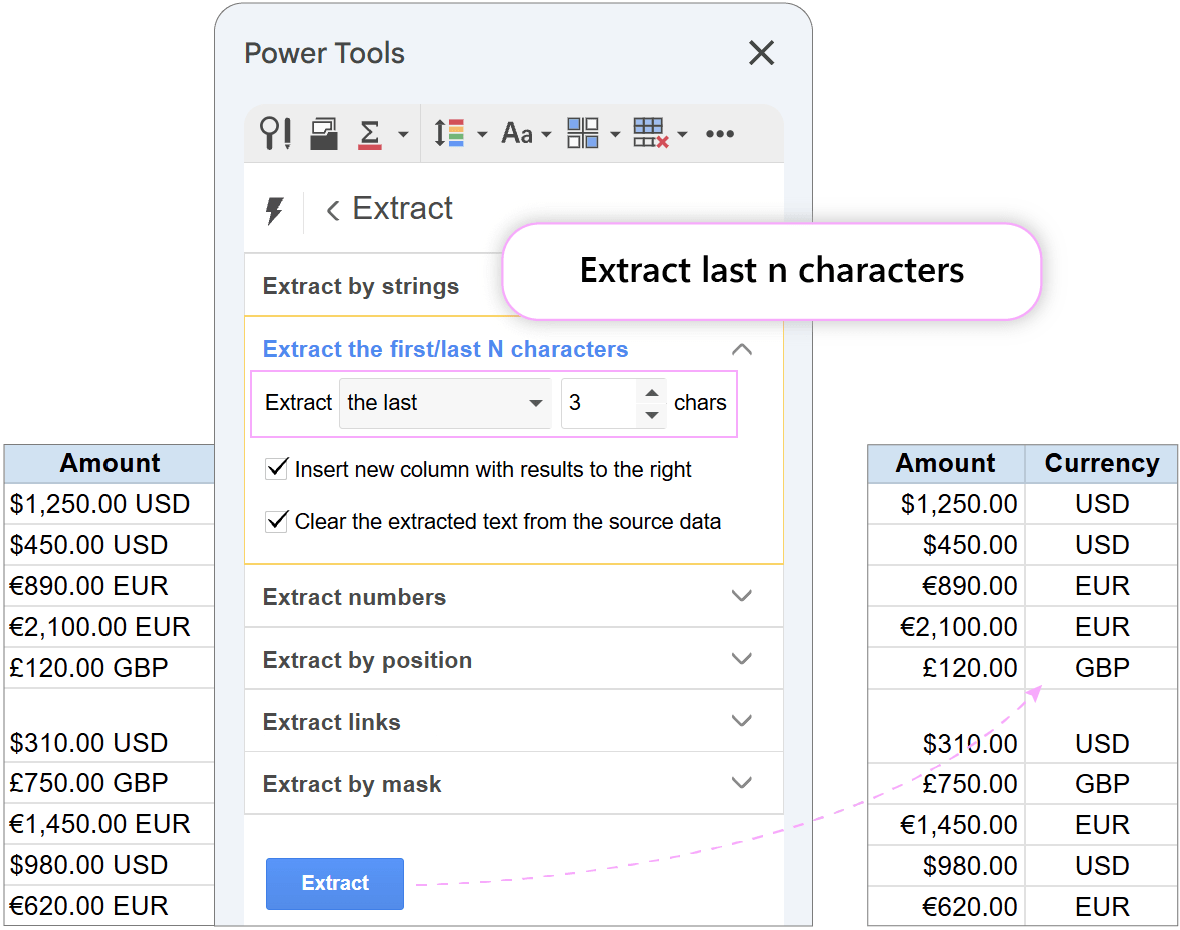The width and height of the screenshot is (1180, 930).
Task: Select cell '$1,250.00 USD'
Action: click(110, 503)
